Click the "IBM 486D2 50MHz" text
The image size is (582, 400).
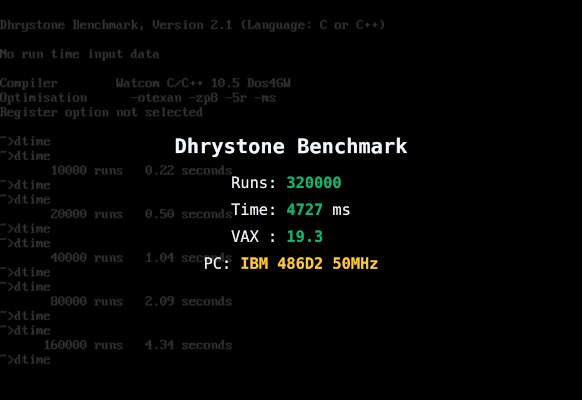click(309, 264)
